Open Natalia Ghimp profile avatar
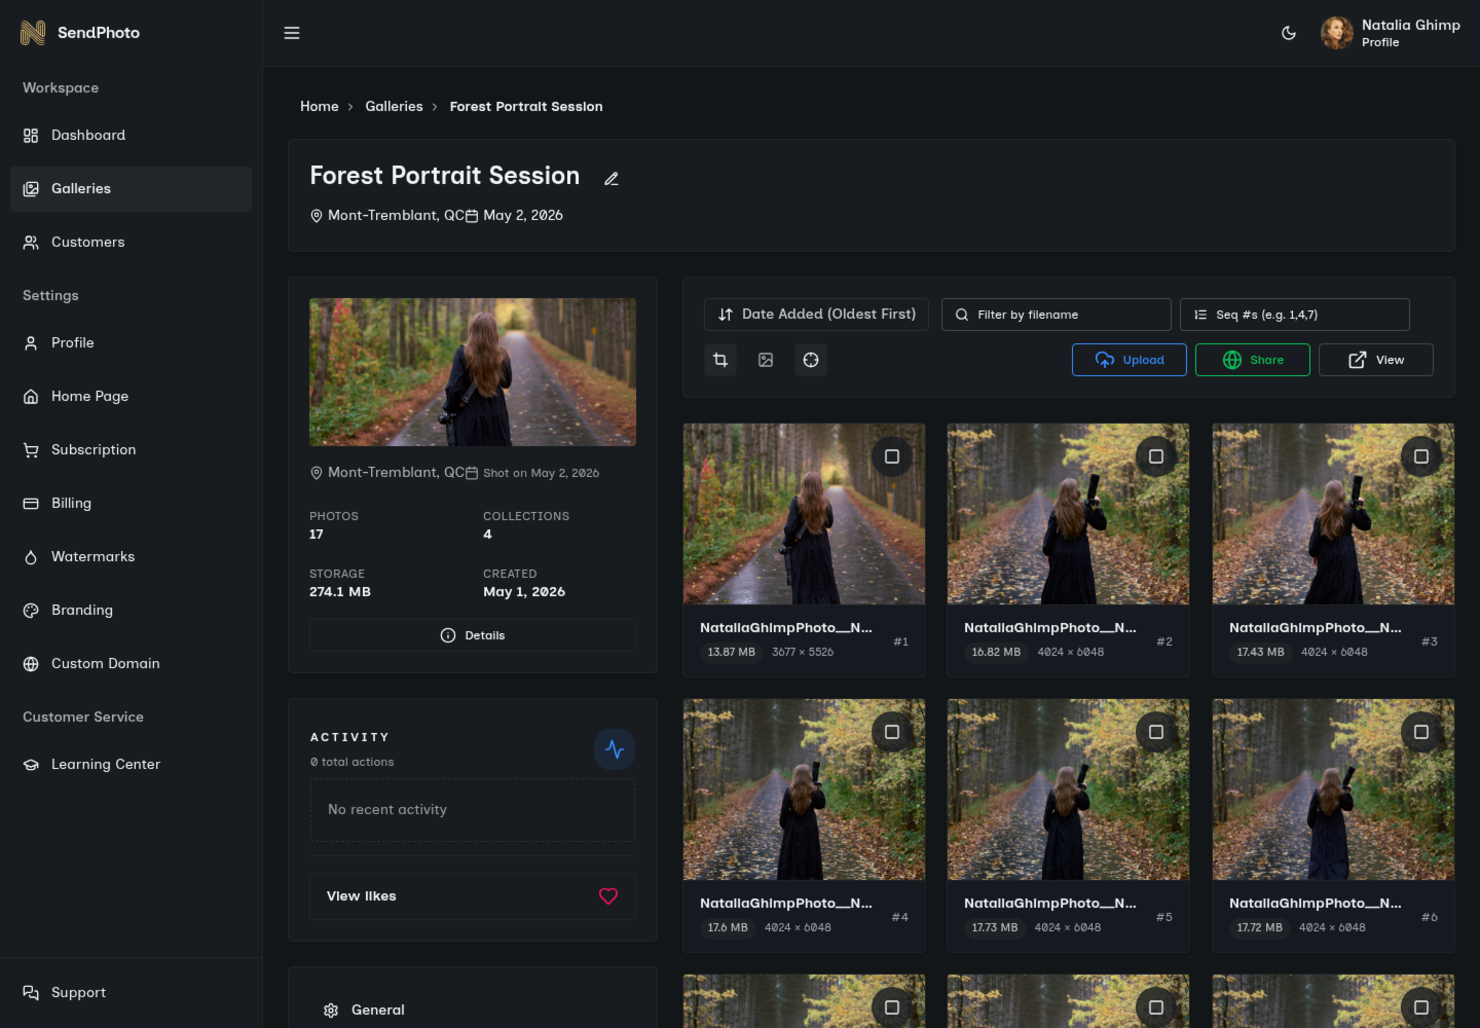Viewport: 1480px width, 1028px height. tap(1337, 33)
